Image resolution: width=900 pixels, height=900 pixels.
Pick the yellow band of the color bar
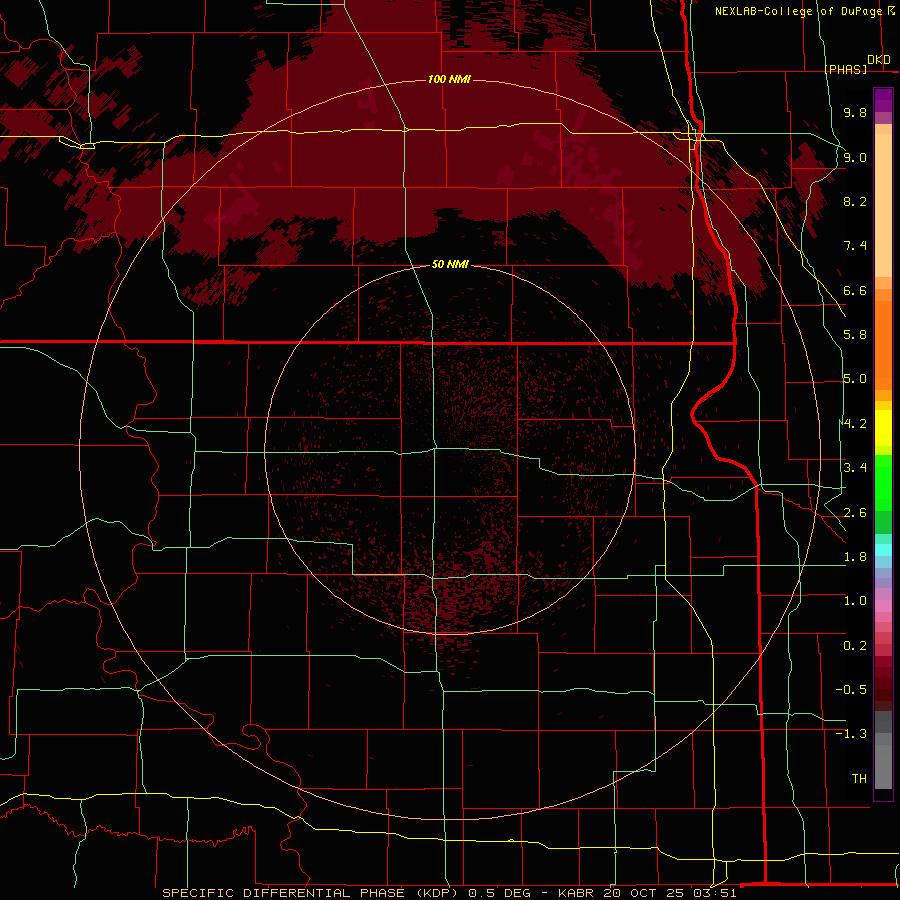[883, 428]
